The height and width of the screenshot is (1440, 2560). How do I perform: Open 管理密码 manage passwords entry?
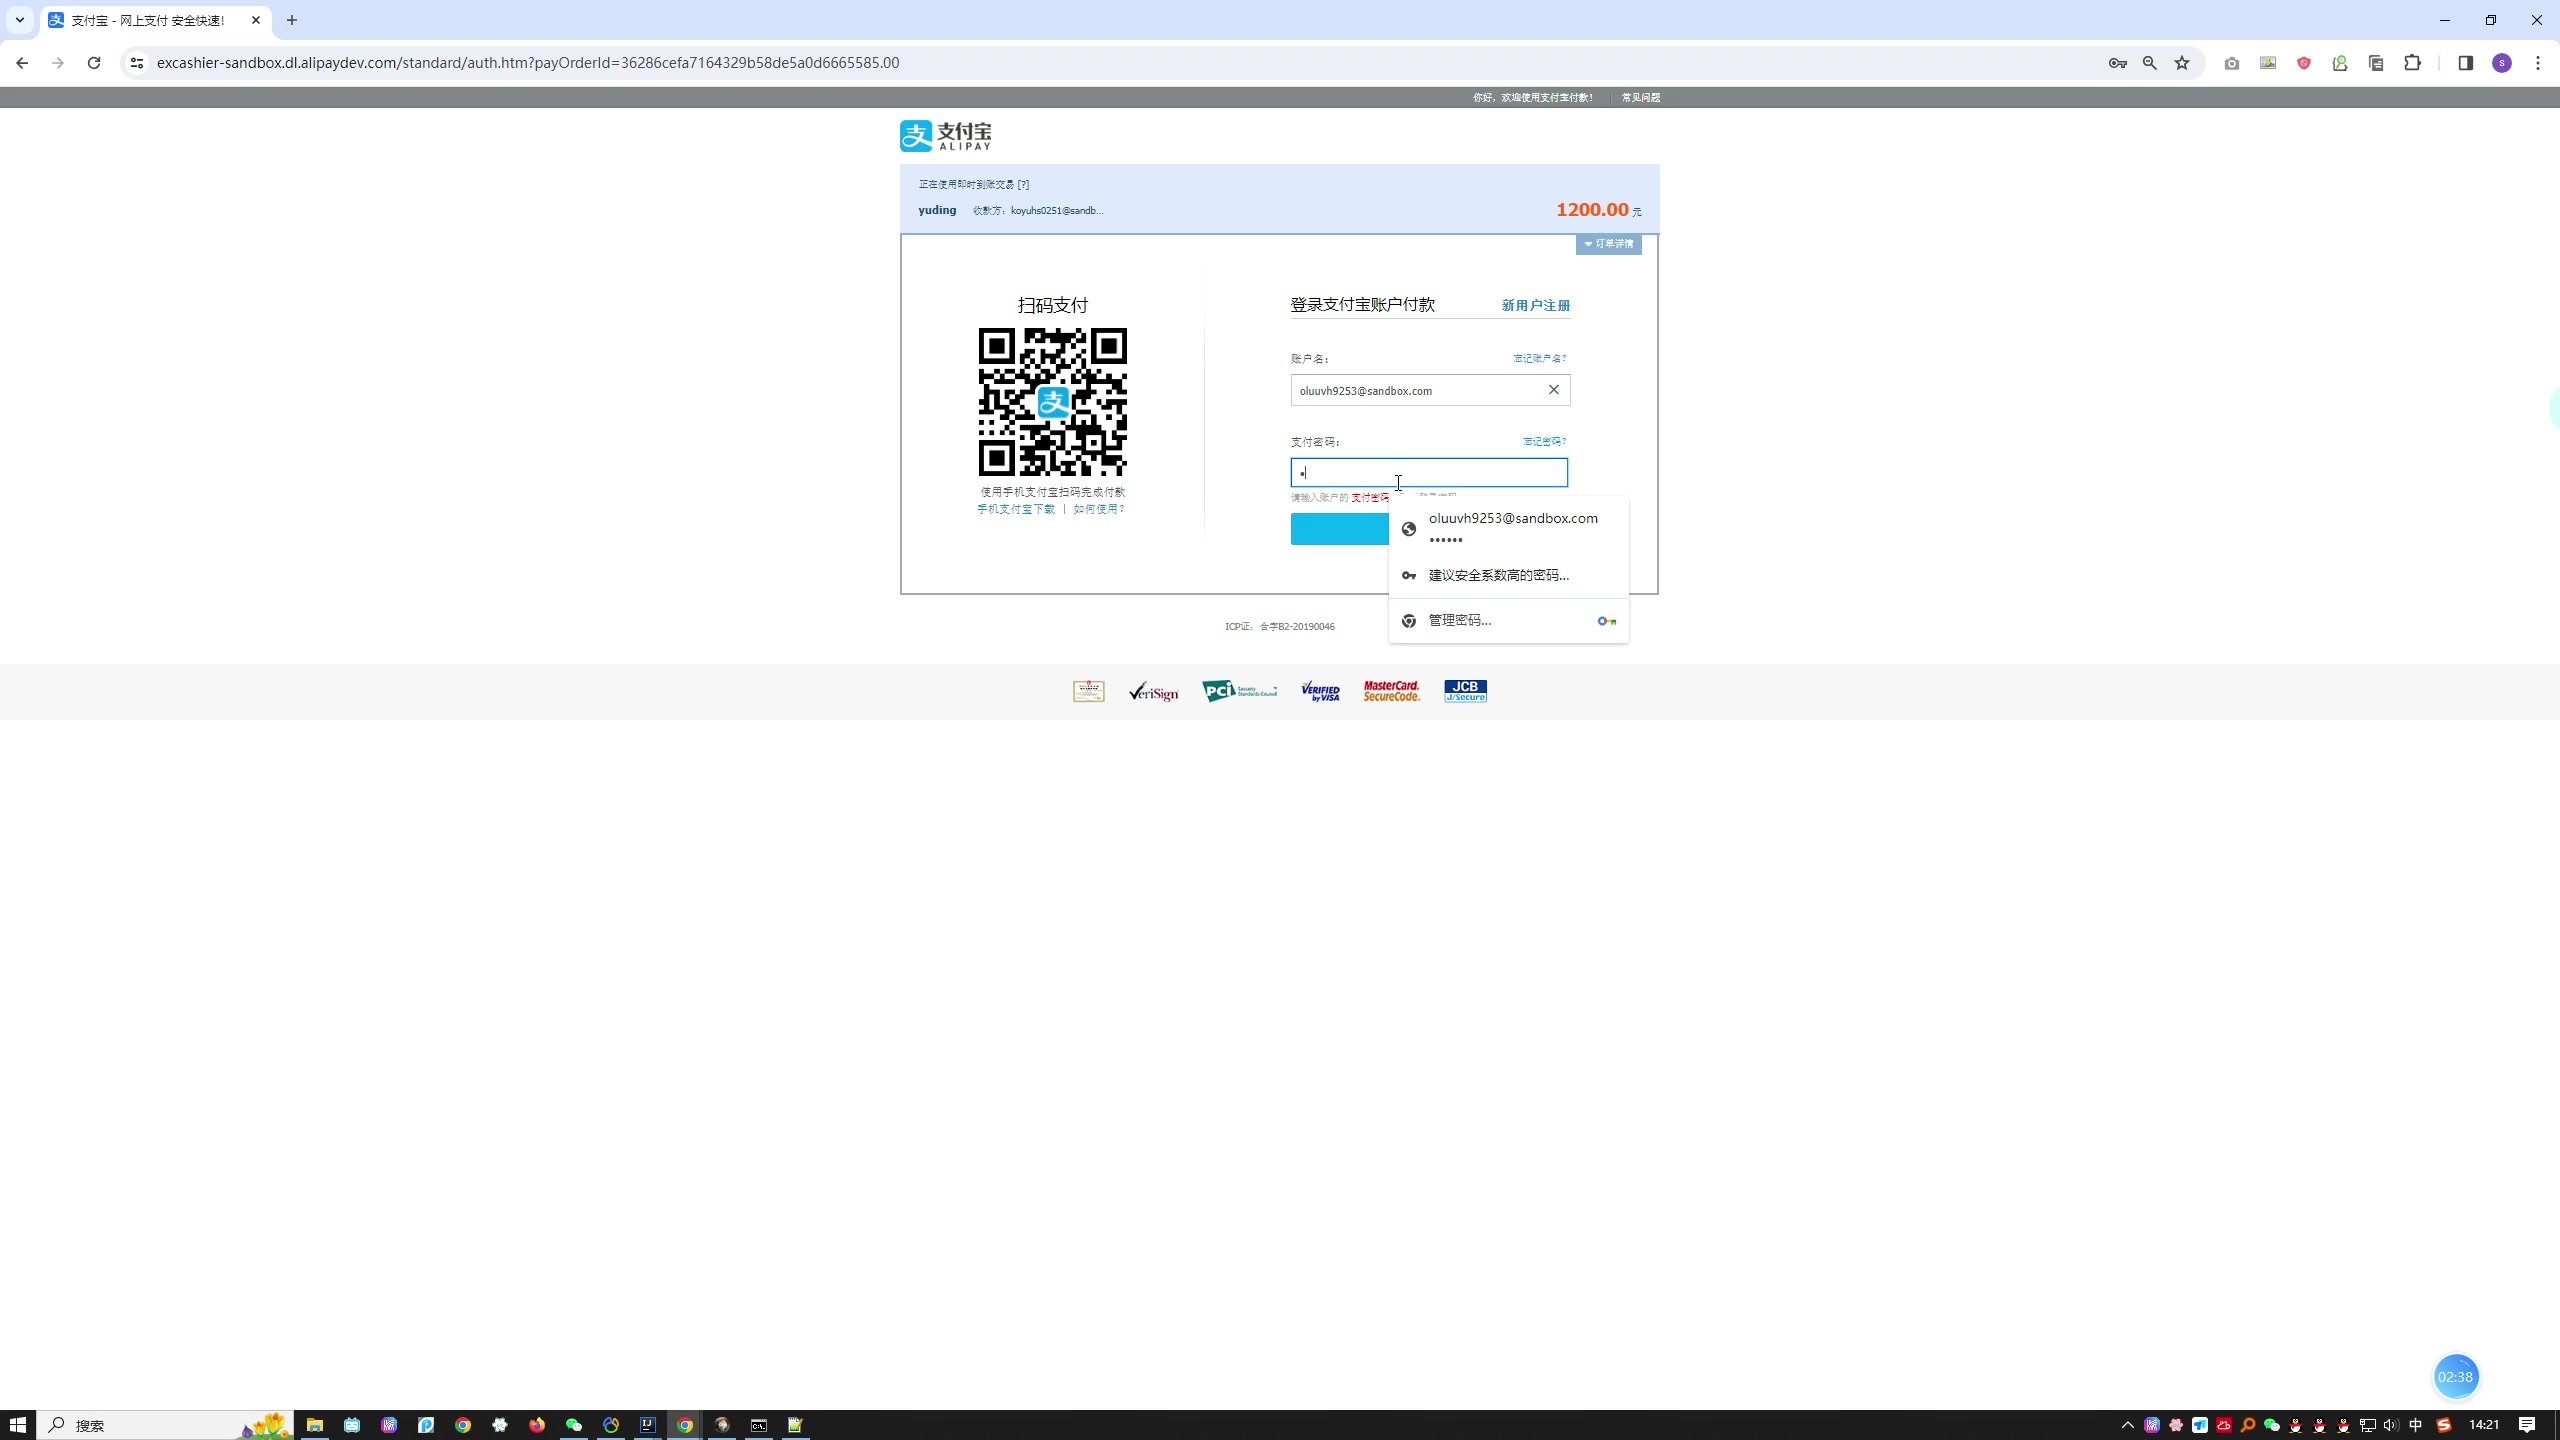click(1508, 620)
